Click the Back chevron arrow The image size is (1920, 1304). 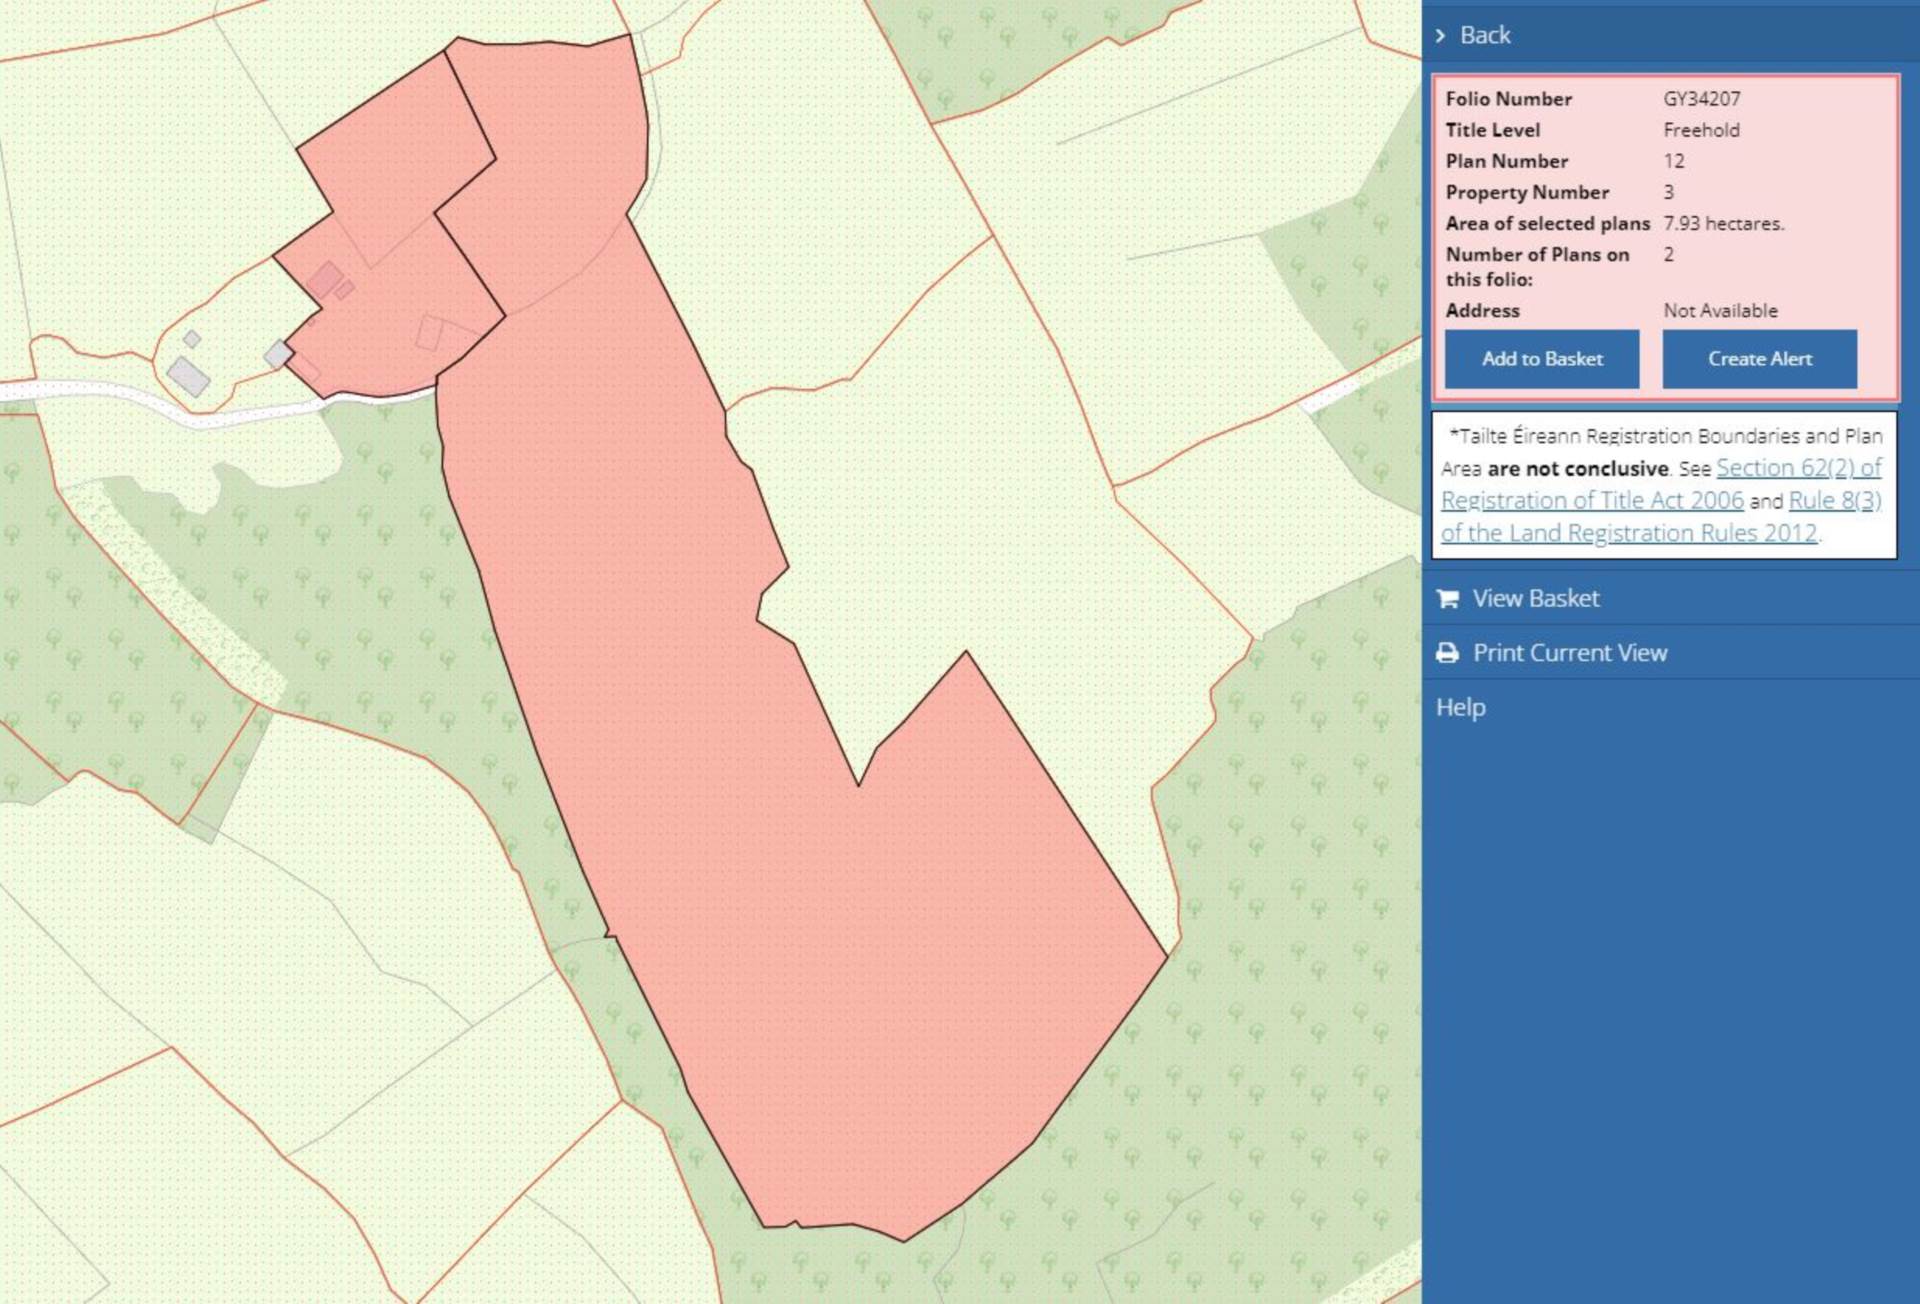[x=1440, y=36]
